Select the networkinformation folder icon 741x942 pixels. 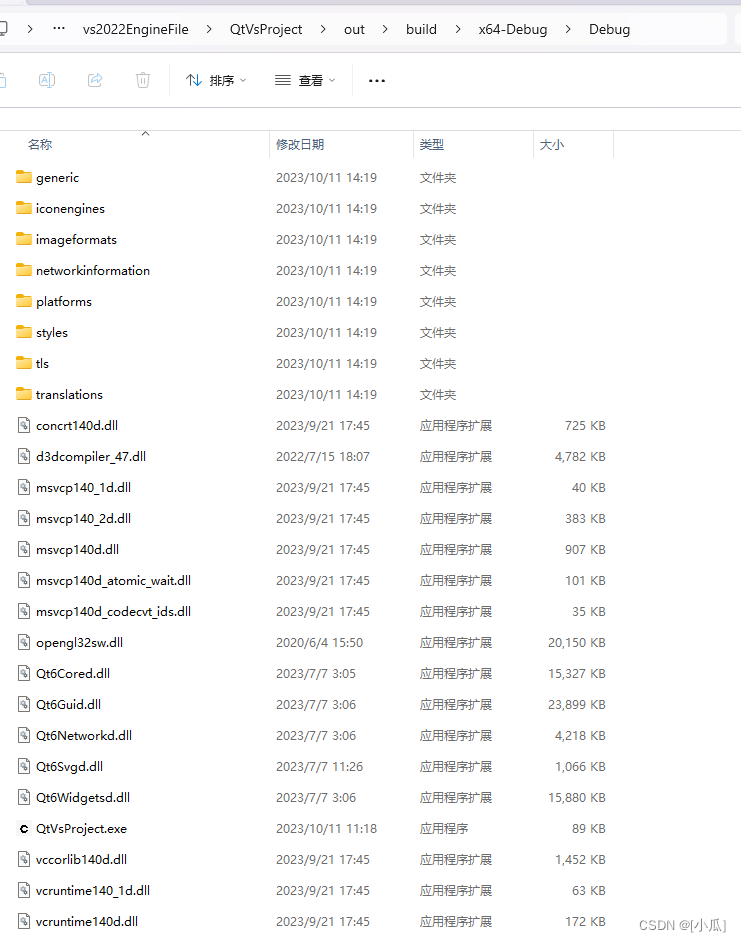[24, 270]
